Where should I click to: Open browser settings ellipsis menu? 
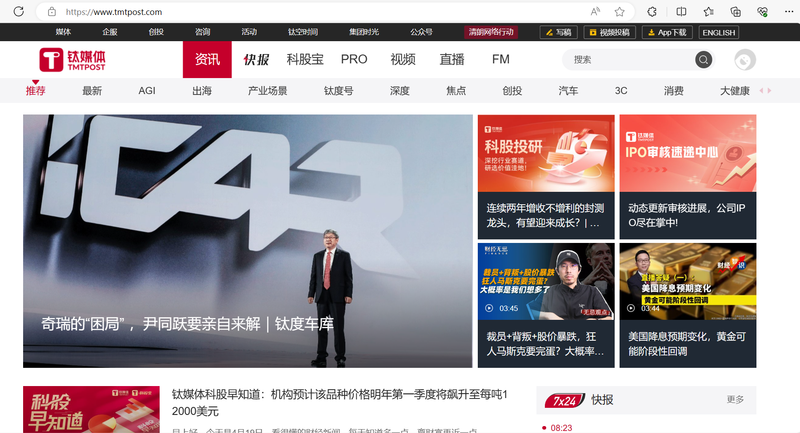[x=789, y=12]
